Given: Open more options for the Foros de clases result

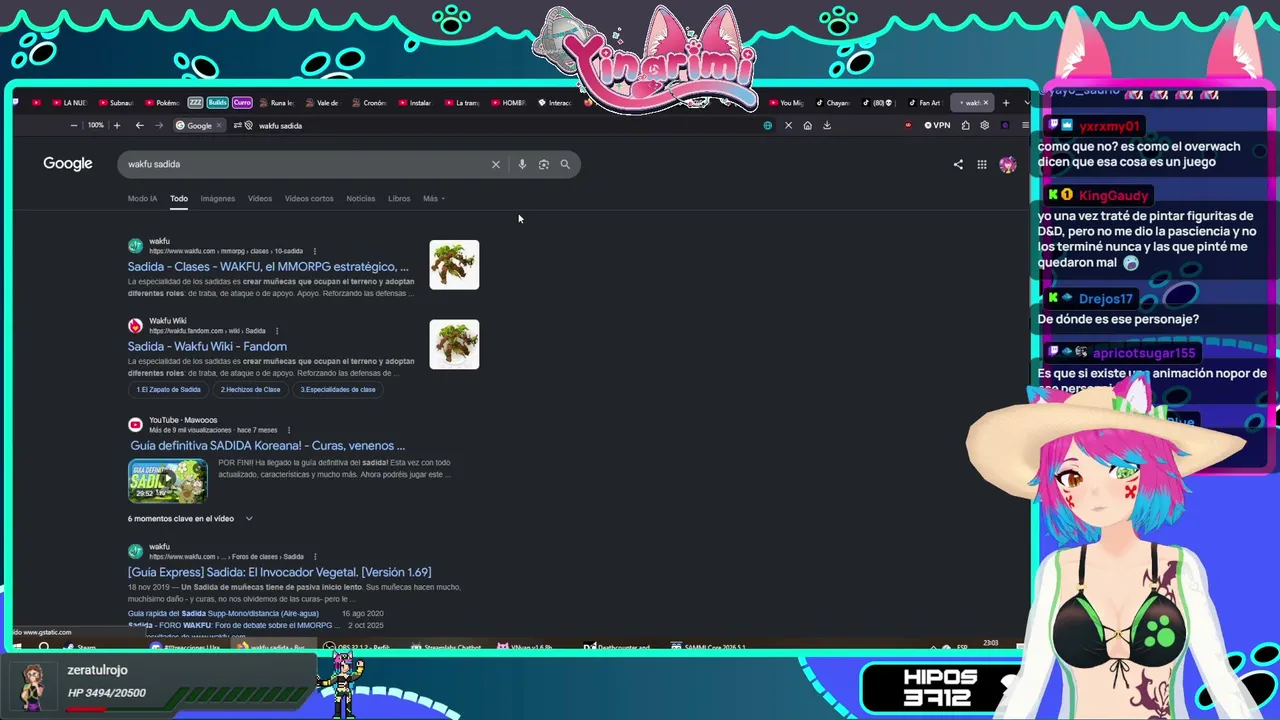Looking at the screenshot, I should [314, 557].
